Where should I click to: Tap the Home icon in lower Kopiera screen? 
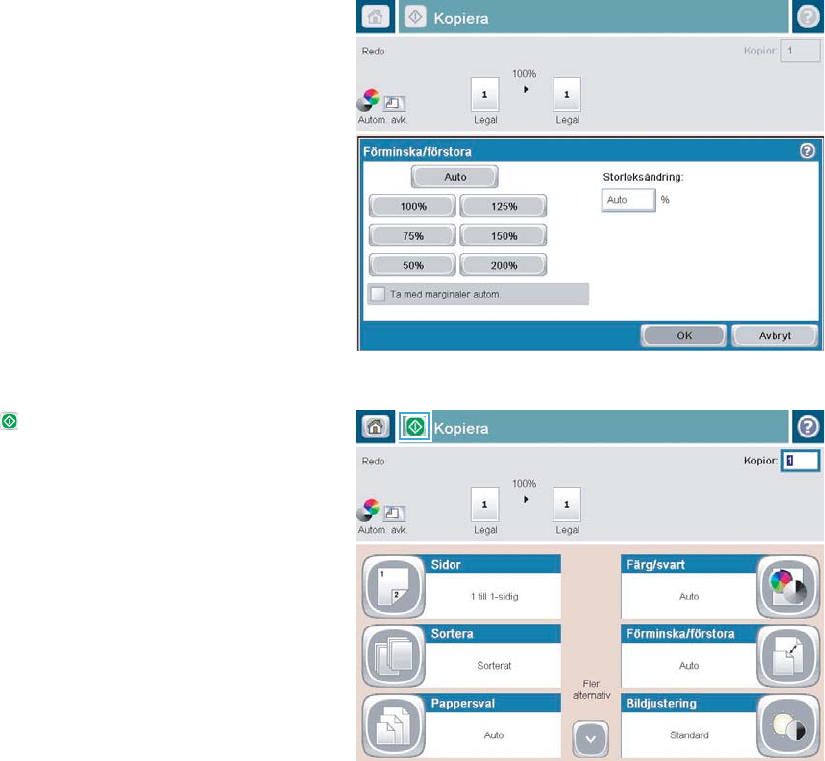(375, 426)
